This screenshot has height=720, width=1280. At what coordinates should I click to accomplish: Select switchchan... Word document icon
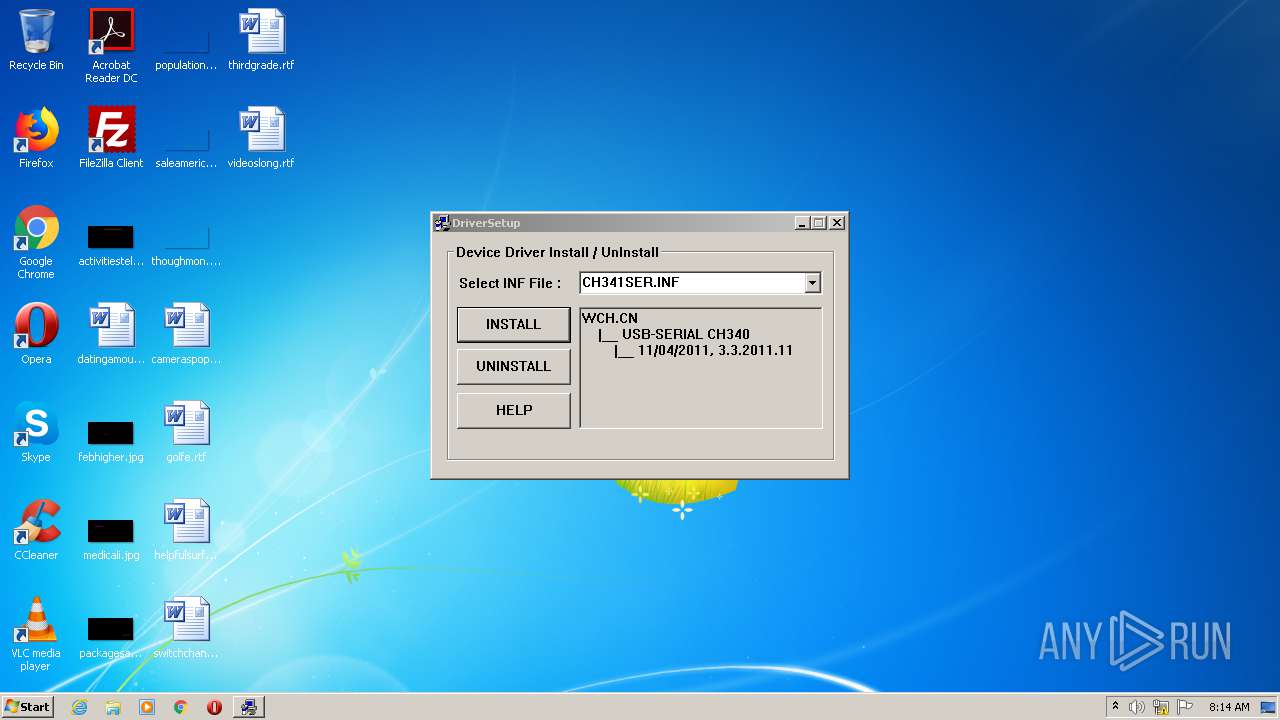[186, 628]
